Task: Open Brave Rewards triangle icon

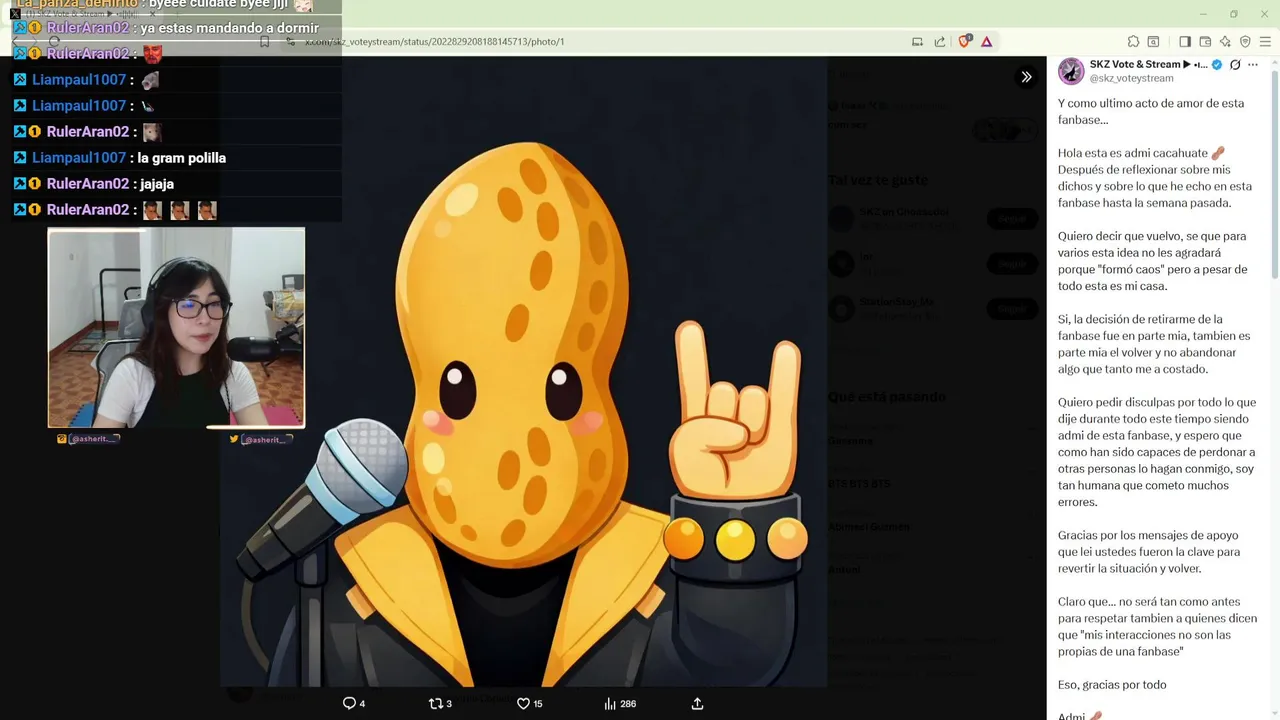Action: [x=987, y=41]
